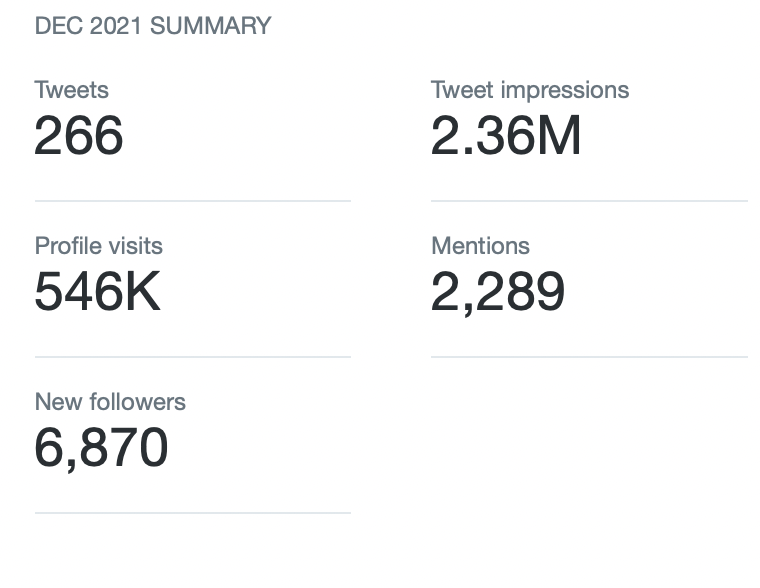Click the 6,870 new followers value

click(101, 448)
